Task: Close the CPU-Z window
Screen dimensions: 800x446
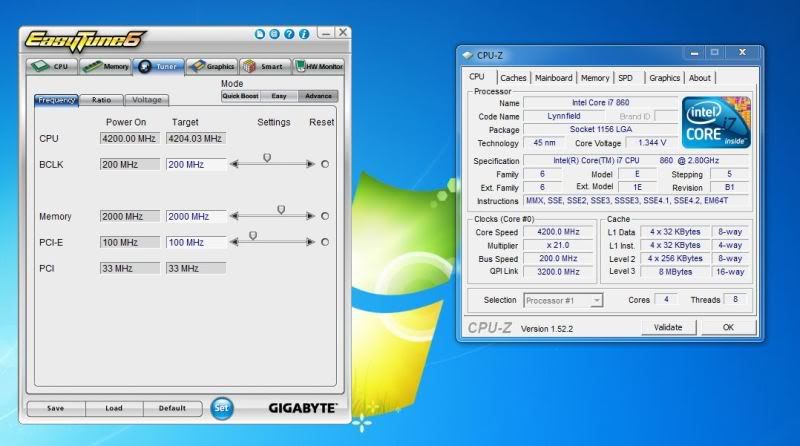Action: click(x=742, y=53)
